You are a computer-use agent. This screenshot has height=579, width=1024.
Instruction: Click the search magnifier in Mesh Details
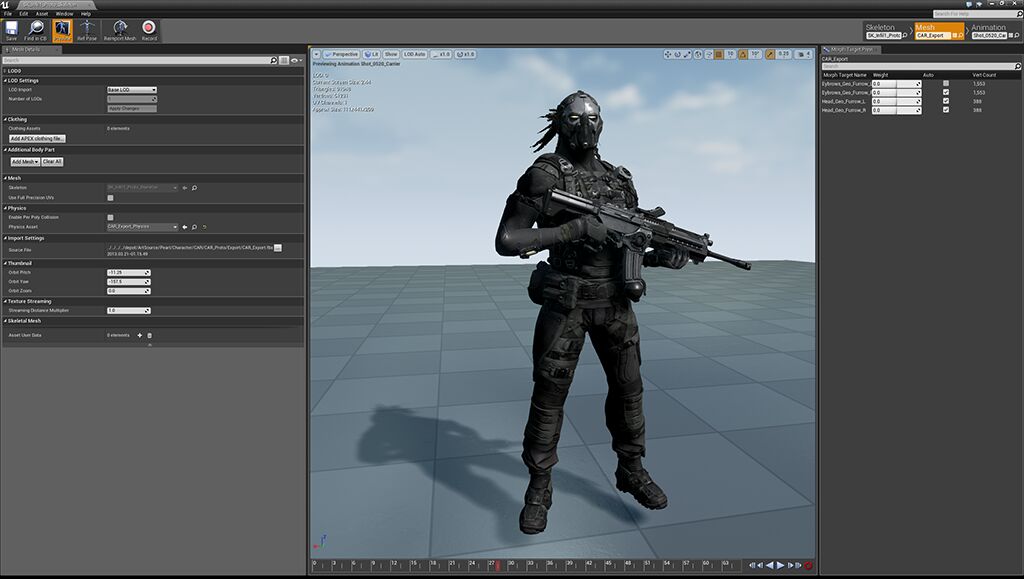click(x=273, y=60)
